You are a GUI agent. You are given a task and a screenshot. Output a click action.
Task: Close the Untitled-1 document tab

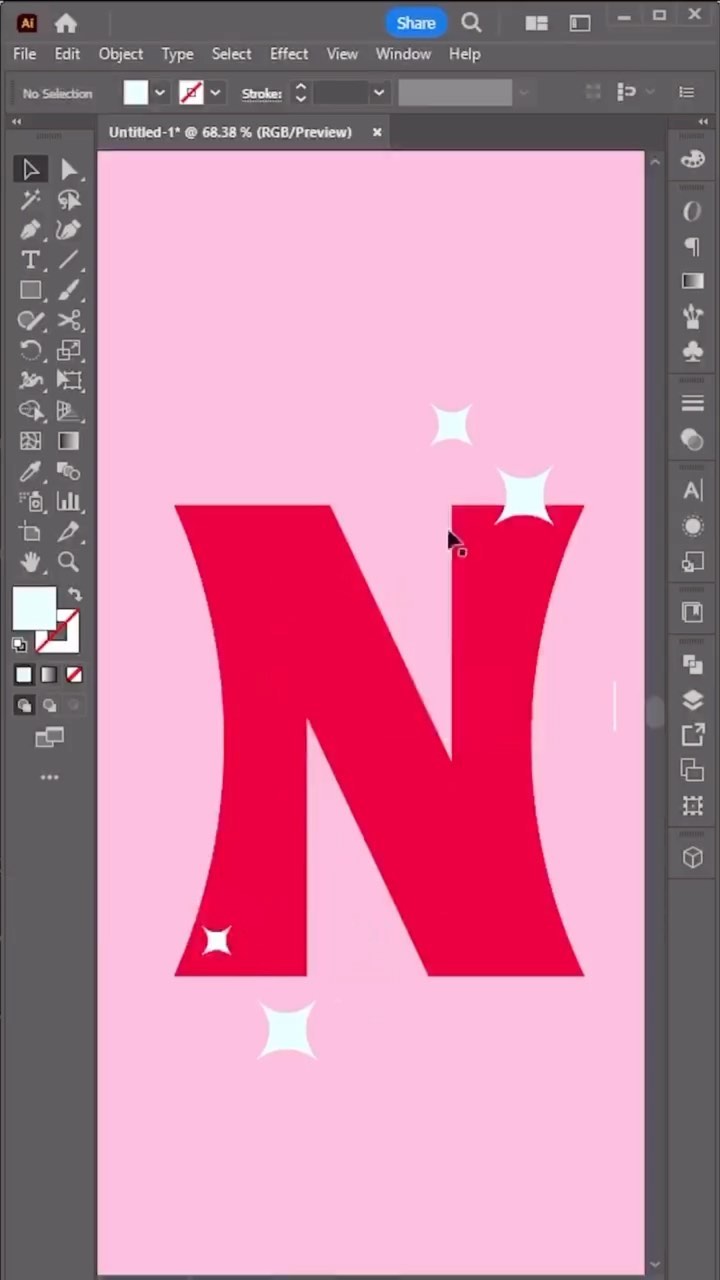point(377,132)
